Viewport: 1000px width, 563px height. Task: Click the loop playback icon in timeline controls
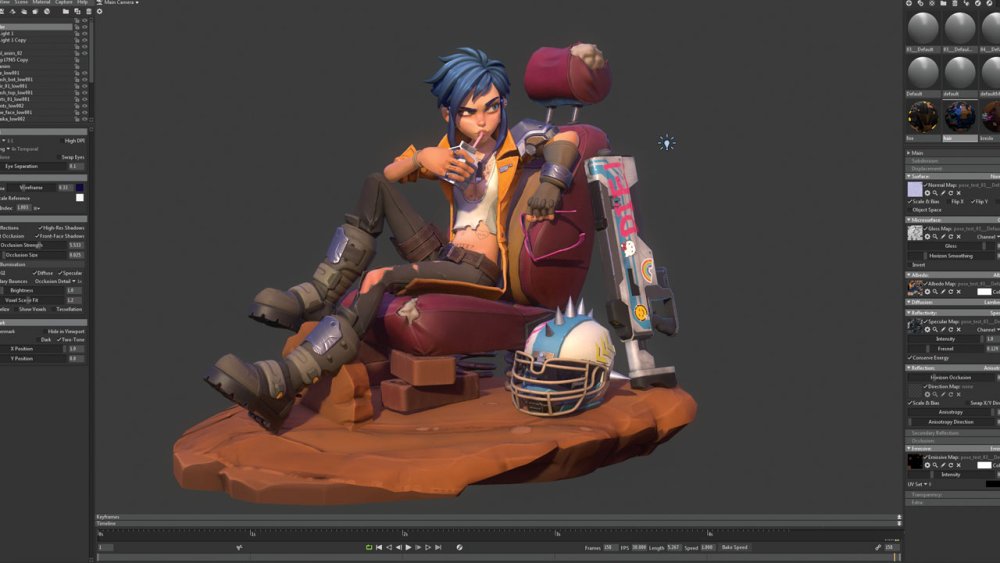[369, 547]
